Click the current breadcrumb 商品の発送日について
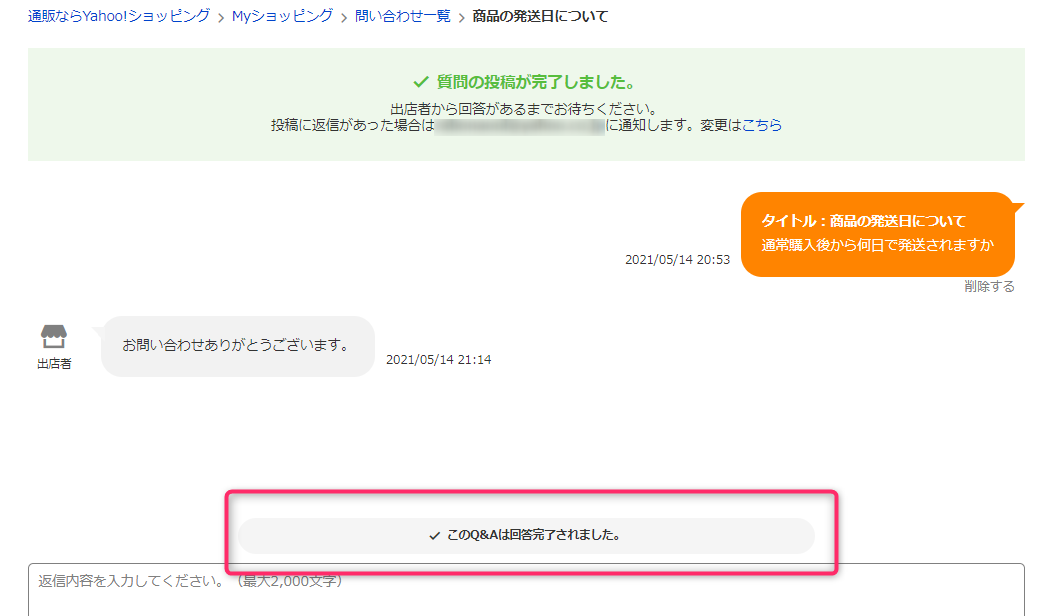1055x616 pixels. point(540,16)
